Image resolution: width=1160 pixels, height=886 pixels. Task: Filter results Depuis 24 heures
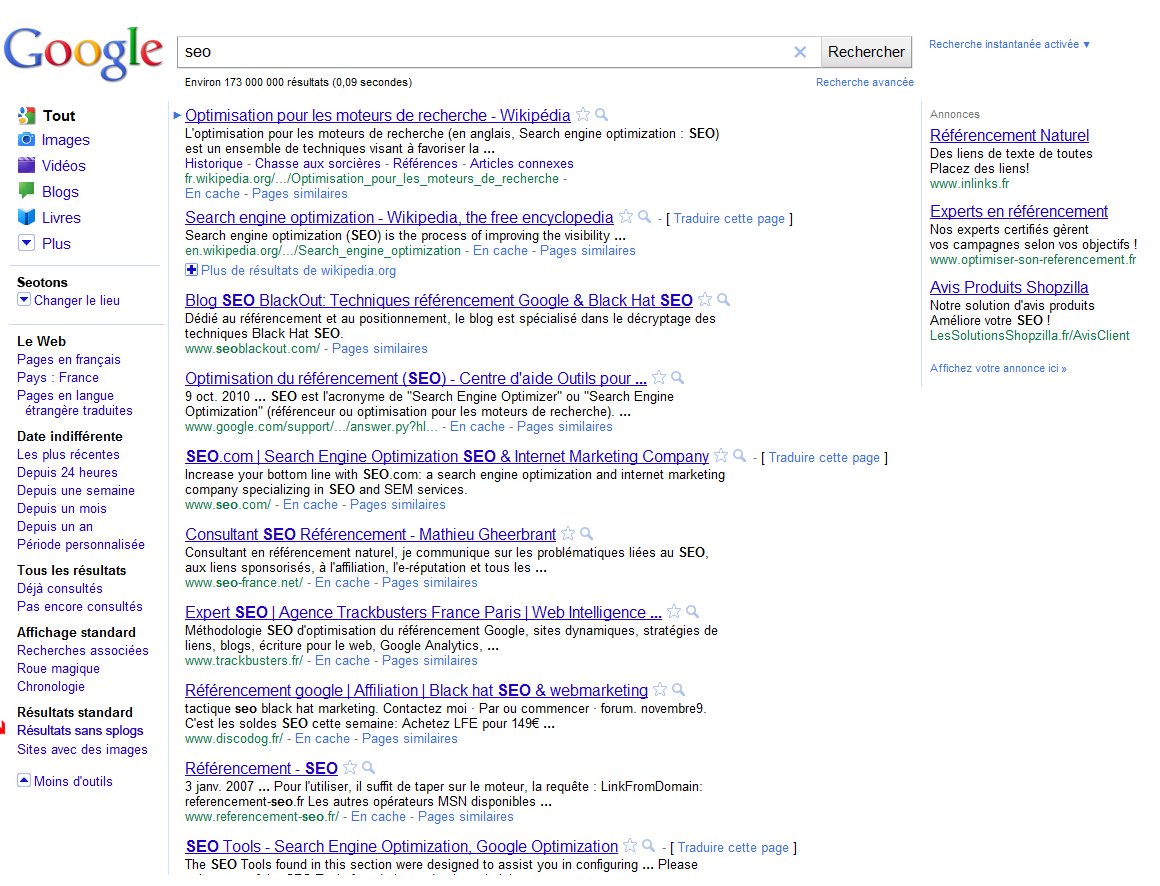click(67, 472)
